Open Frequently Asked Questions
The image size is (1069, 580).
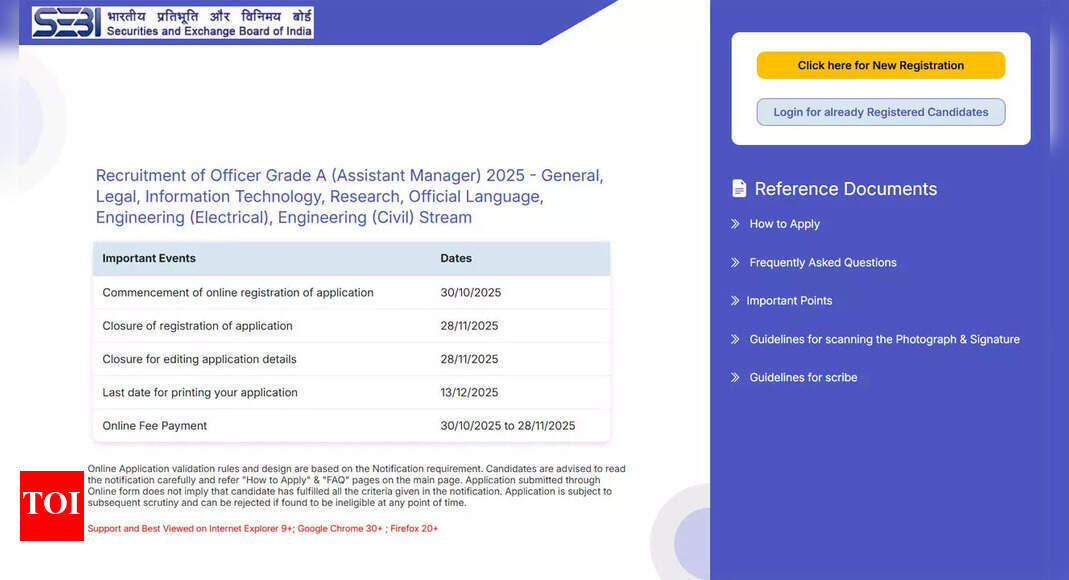coord(822,262)
